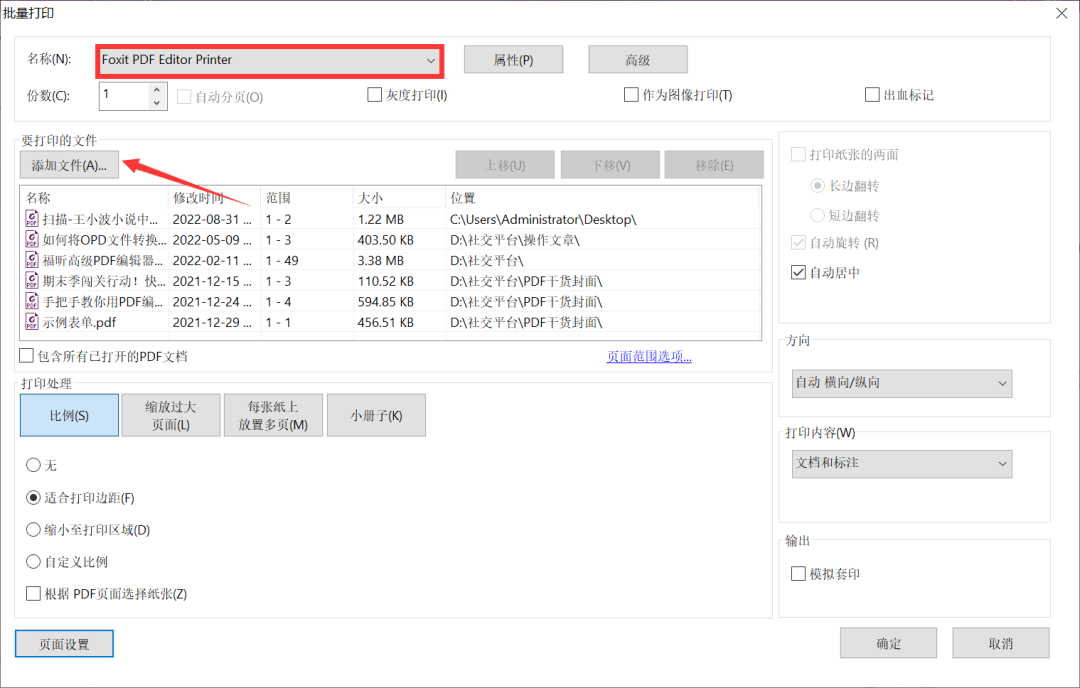This screenshot has height=688, width=1080.
Task: Click PDF icon of 期末季闯关行动 file
Action: [x=32, y=281]
